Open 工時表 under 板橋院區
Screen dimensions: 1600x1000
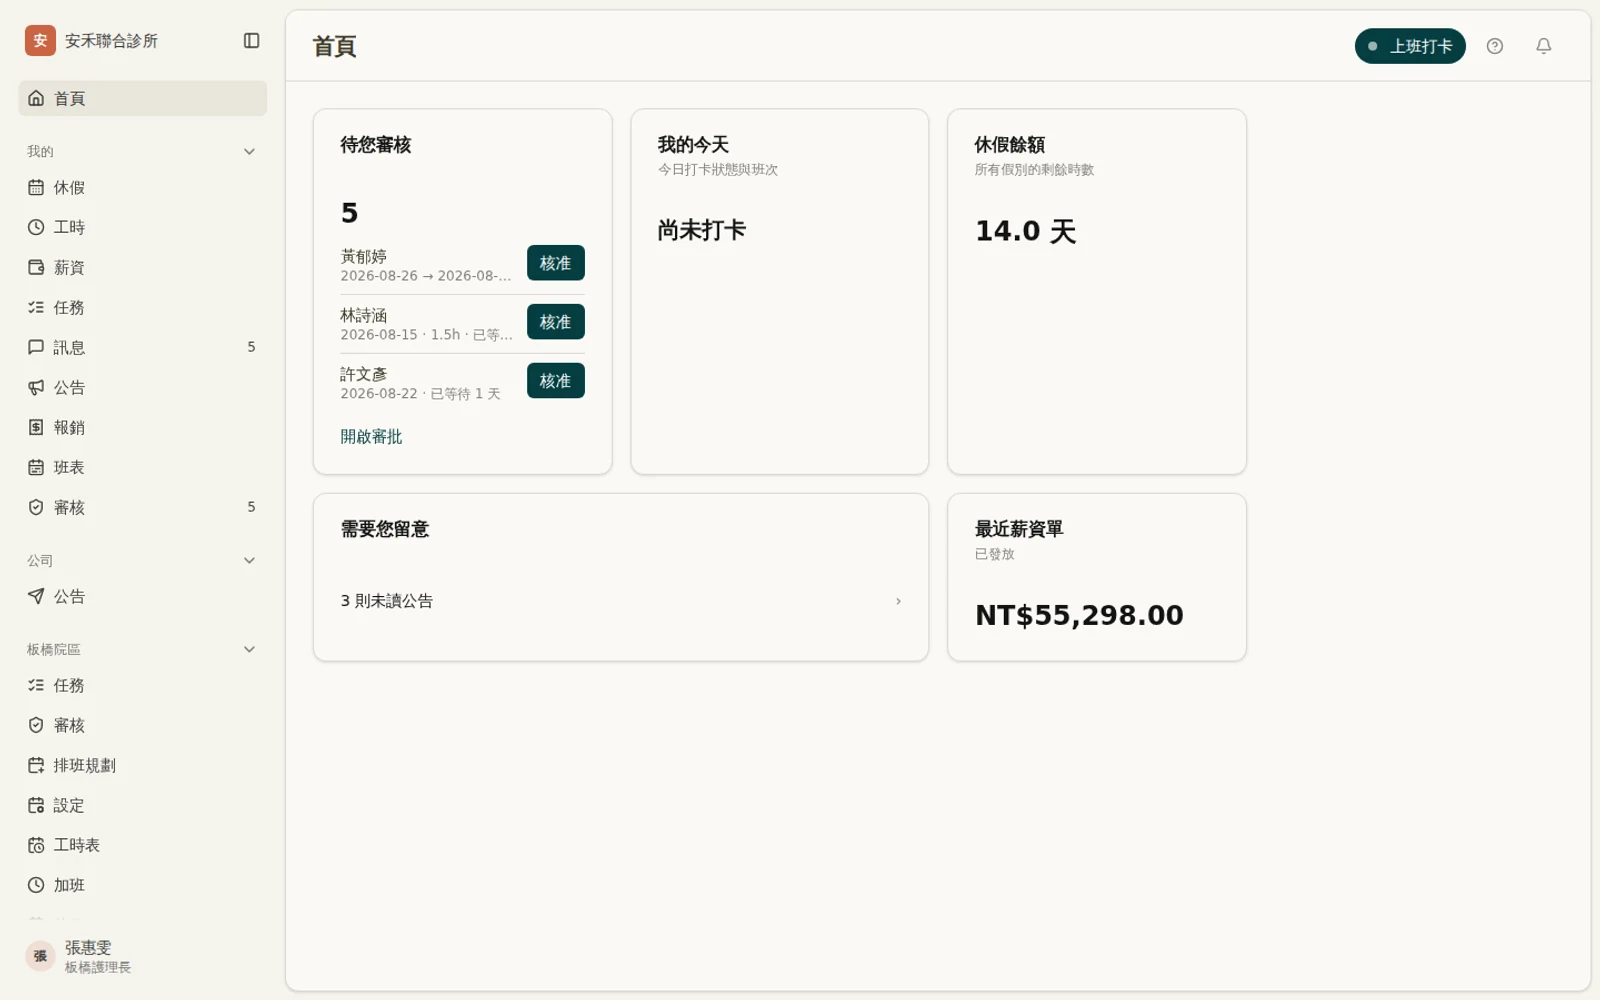tap(142, 846)
